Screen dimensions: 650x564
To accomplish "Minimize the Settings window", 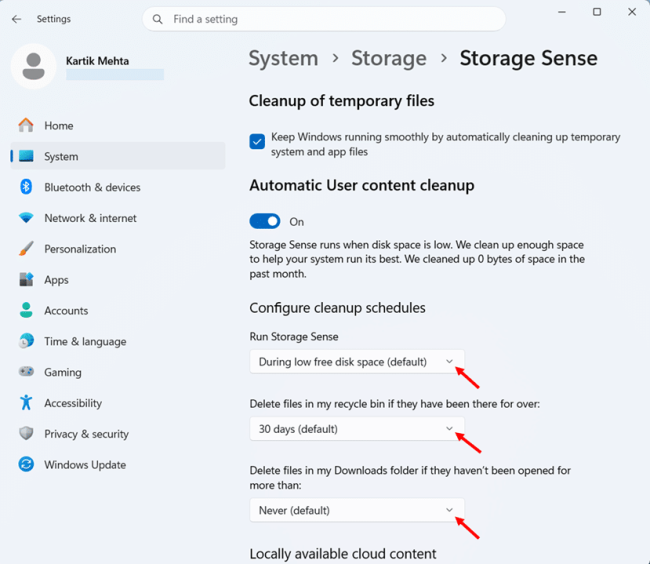I will click(x=562, y=12).
